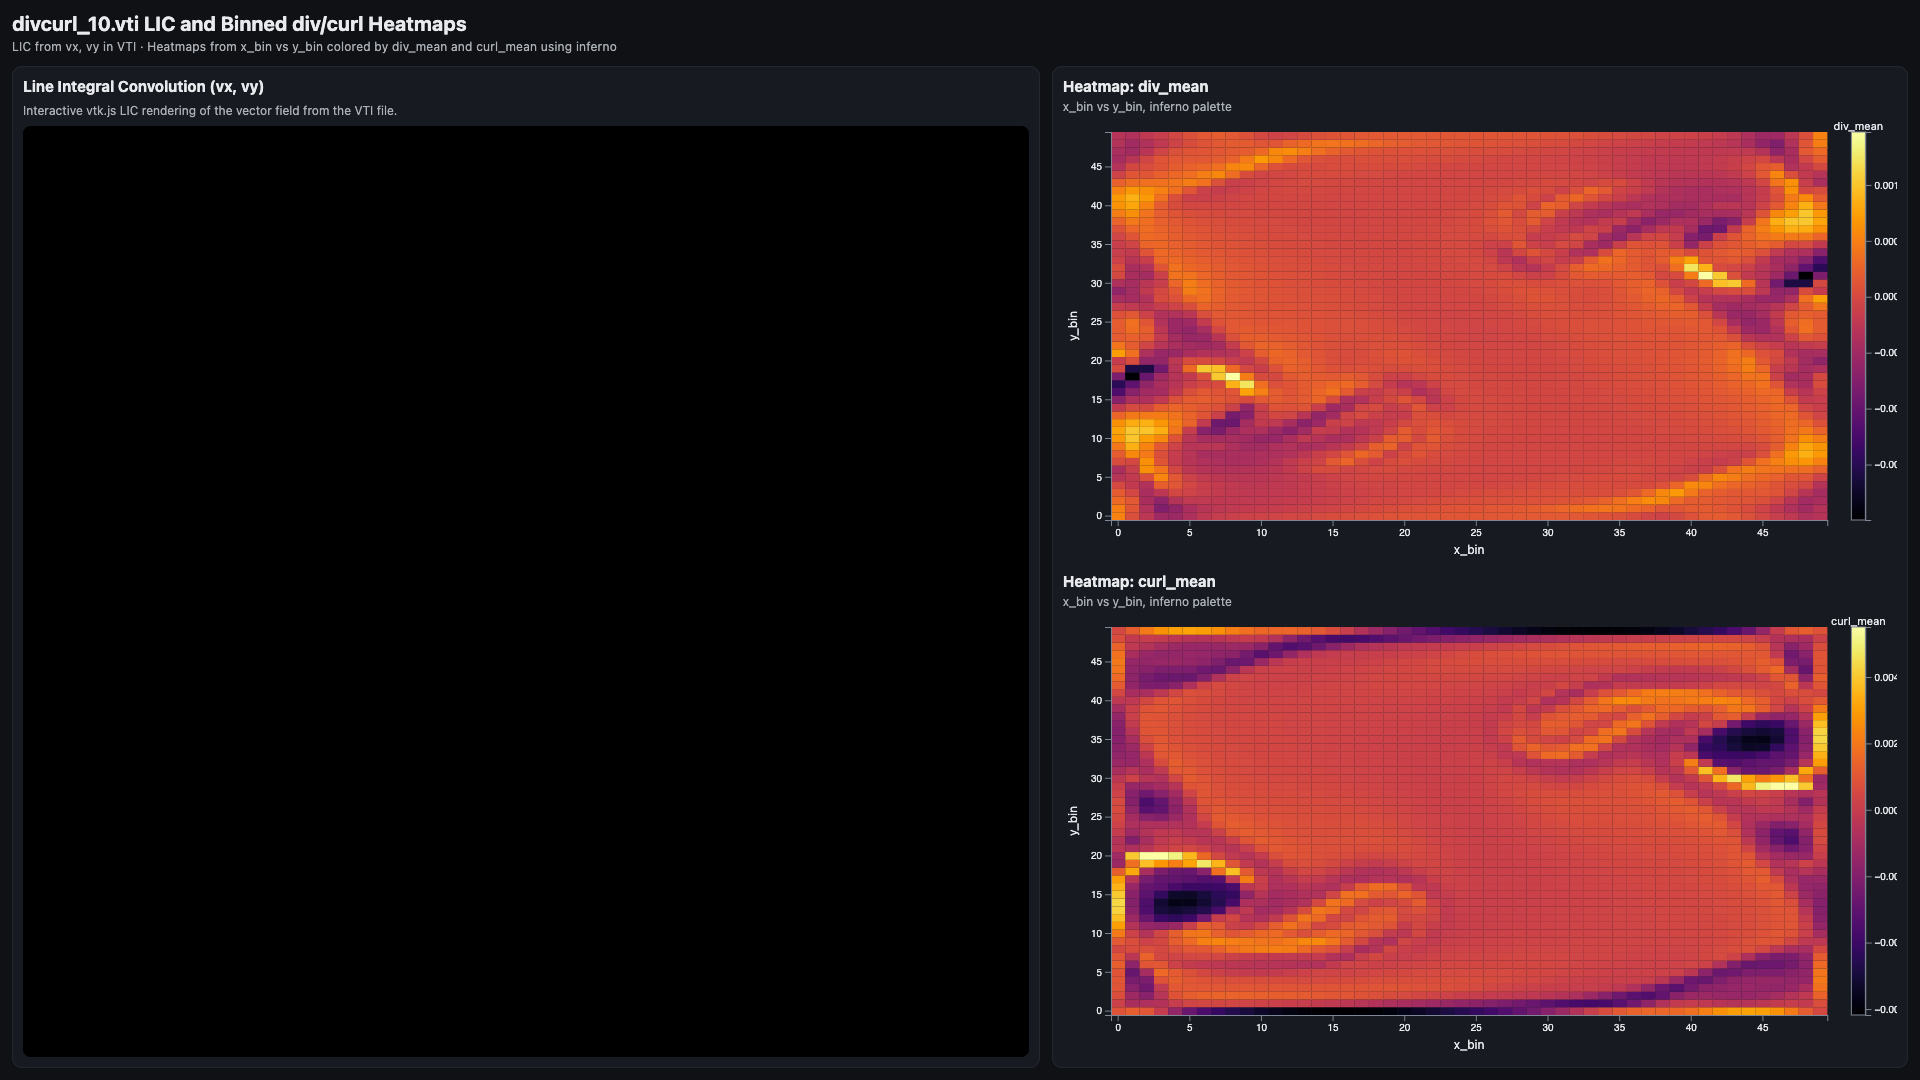Viewport: 1920px width, 1080px height.
Task: Click the x_bin axis title under div_mean heatmap
Action: coord(1468,550)
